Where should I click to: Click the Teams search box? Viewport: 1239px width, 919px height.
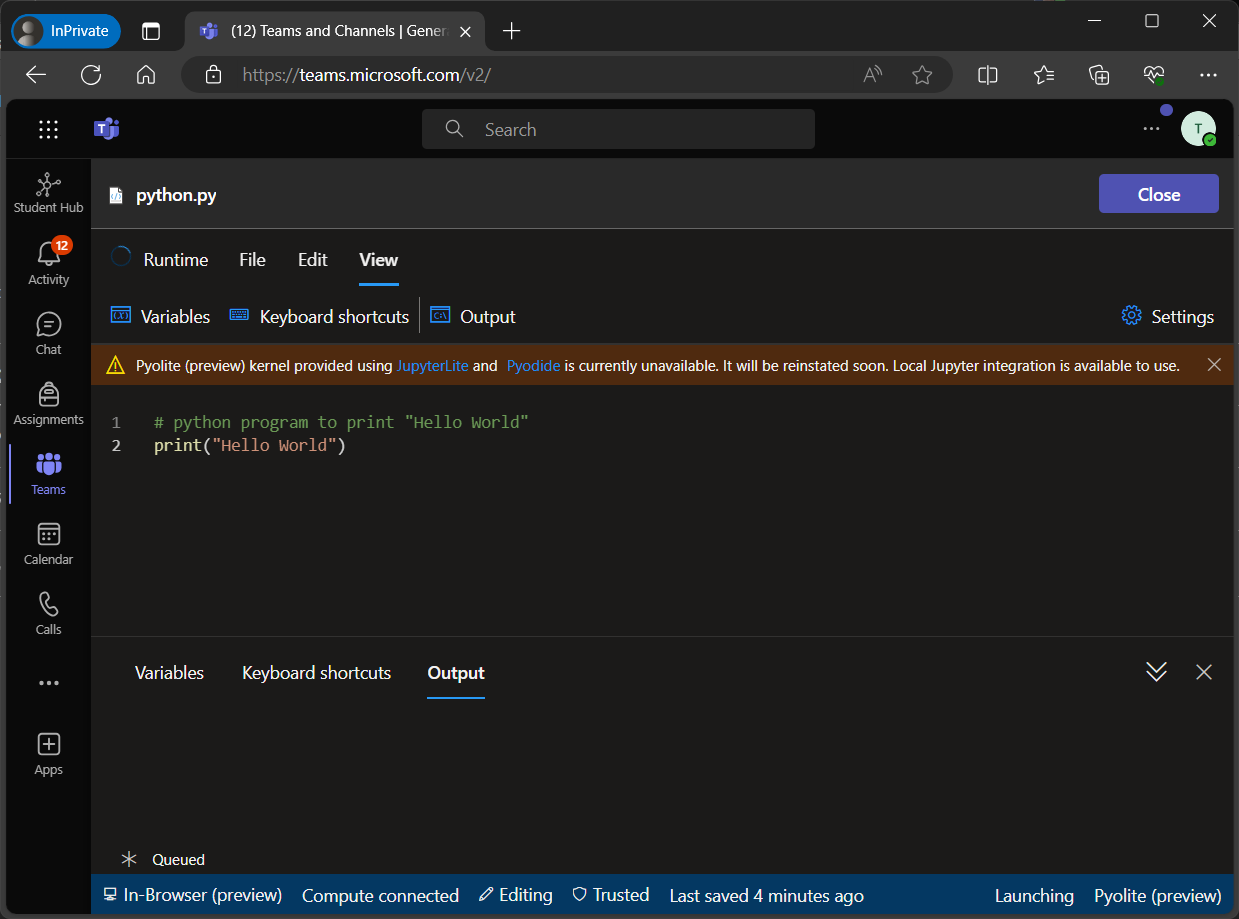618,129
